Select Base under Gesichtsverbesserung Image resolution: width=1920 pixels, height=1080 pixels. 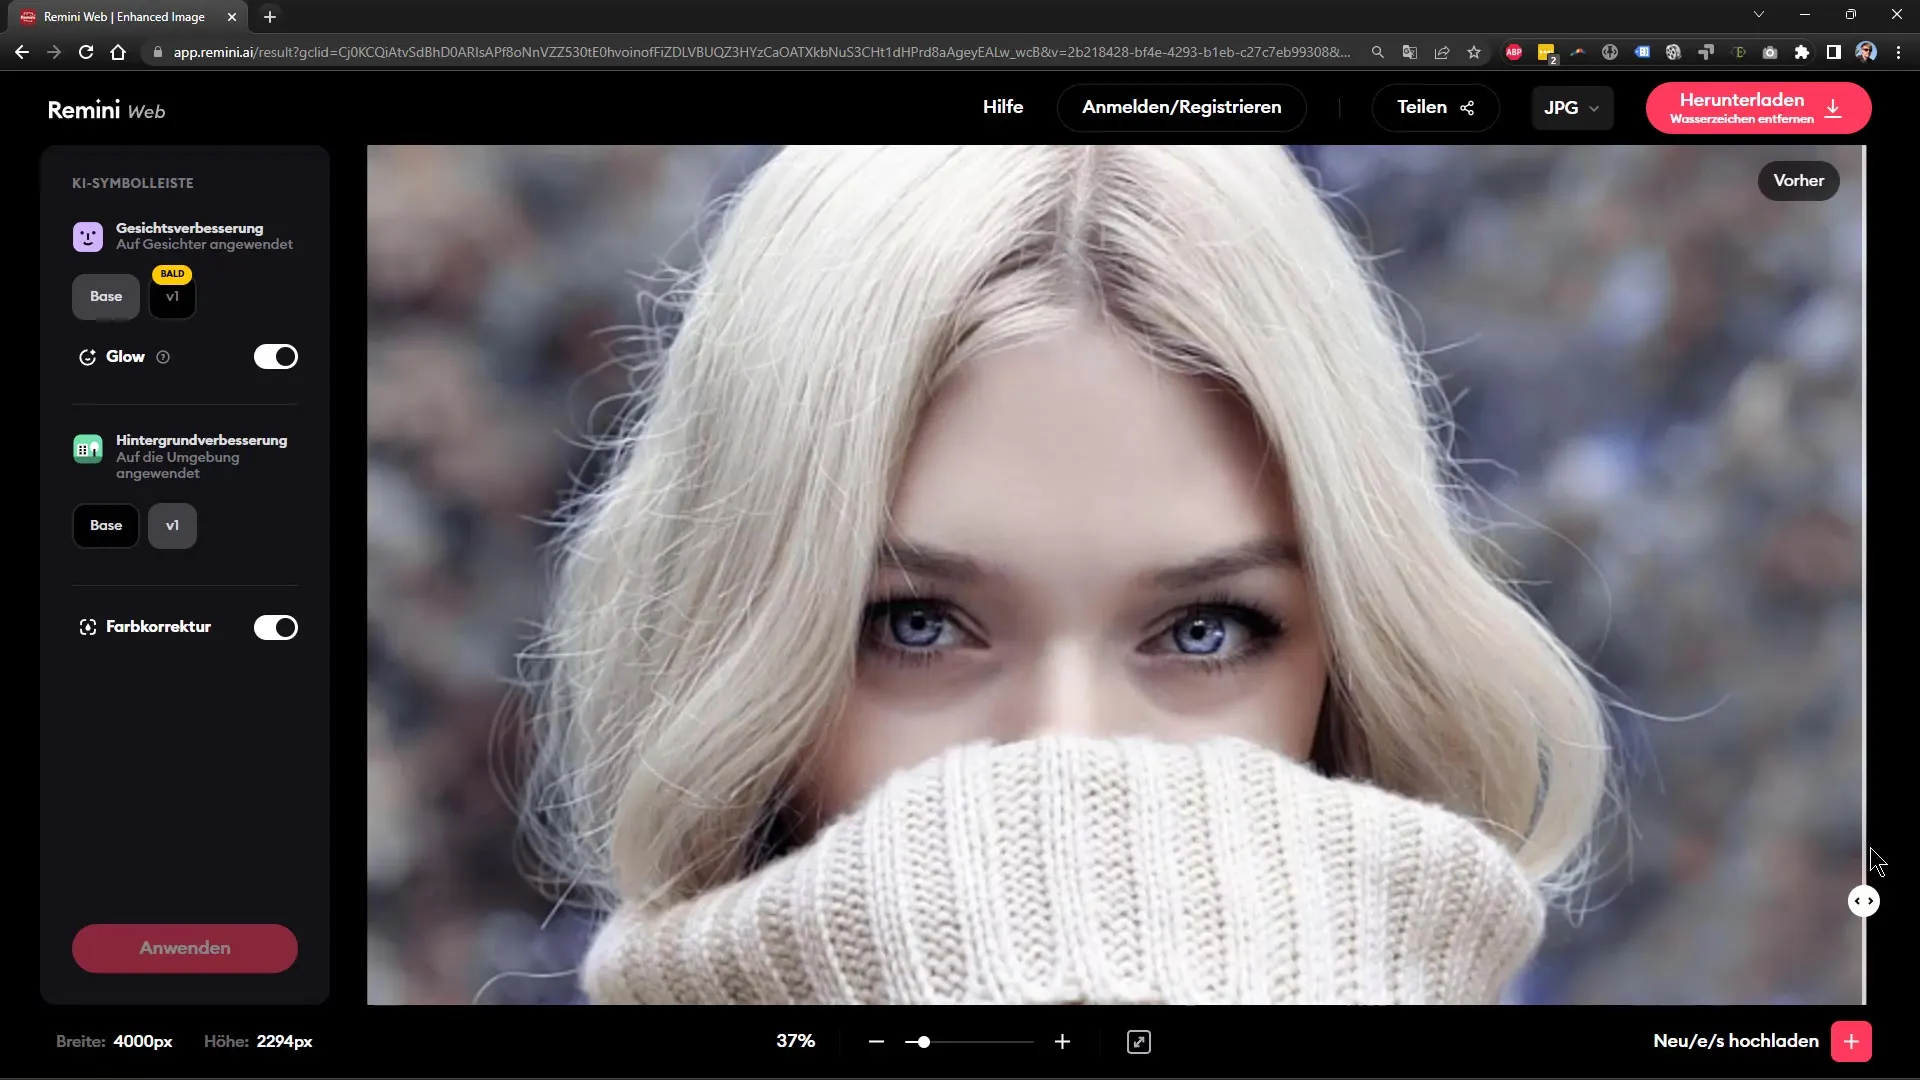pyautogui.click(x=106, y=297)
